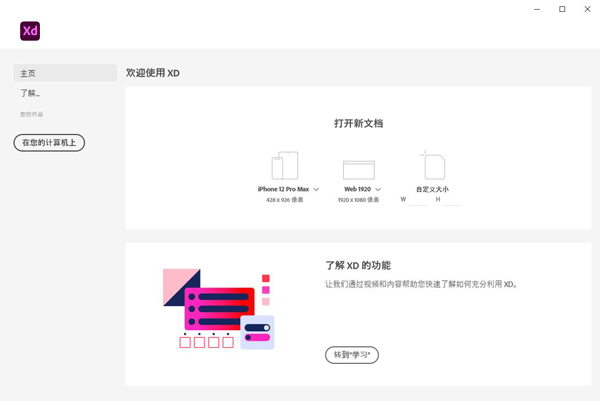Maximize the XD window
Image resolution: width=600 pixels, height=401 pixels.
(562, 9)
